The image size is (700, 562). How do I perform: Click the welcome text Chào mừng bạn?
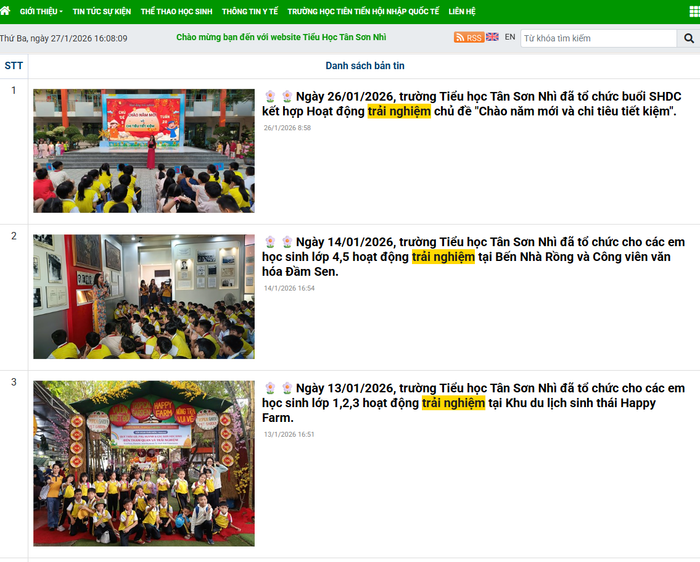pyautogui.click(x=281, y=37)
